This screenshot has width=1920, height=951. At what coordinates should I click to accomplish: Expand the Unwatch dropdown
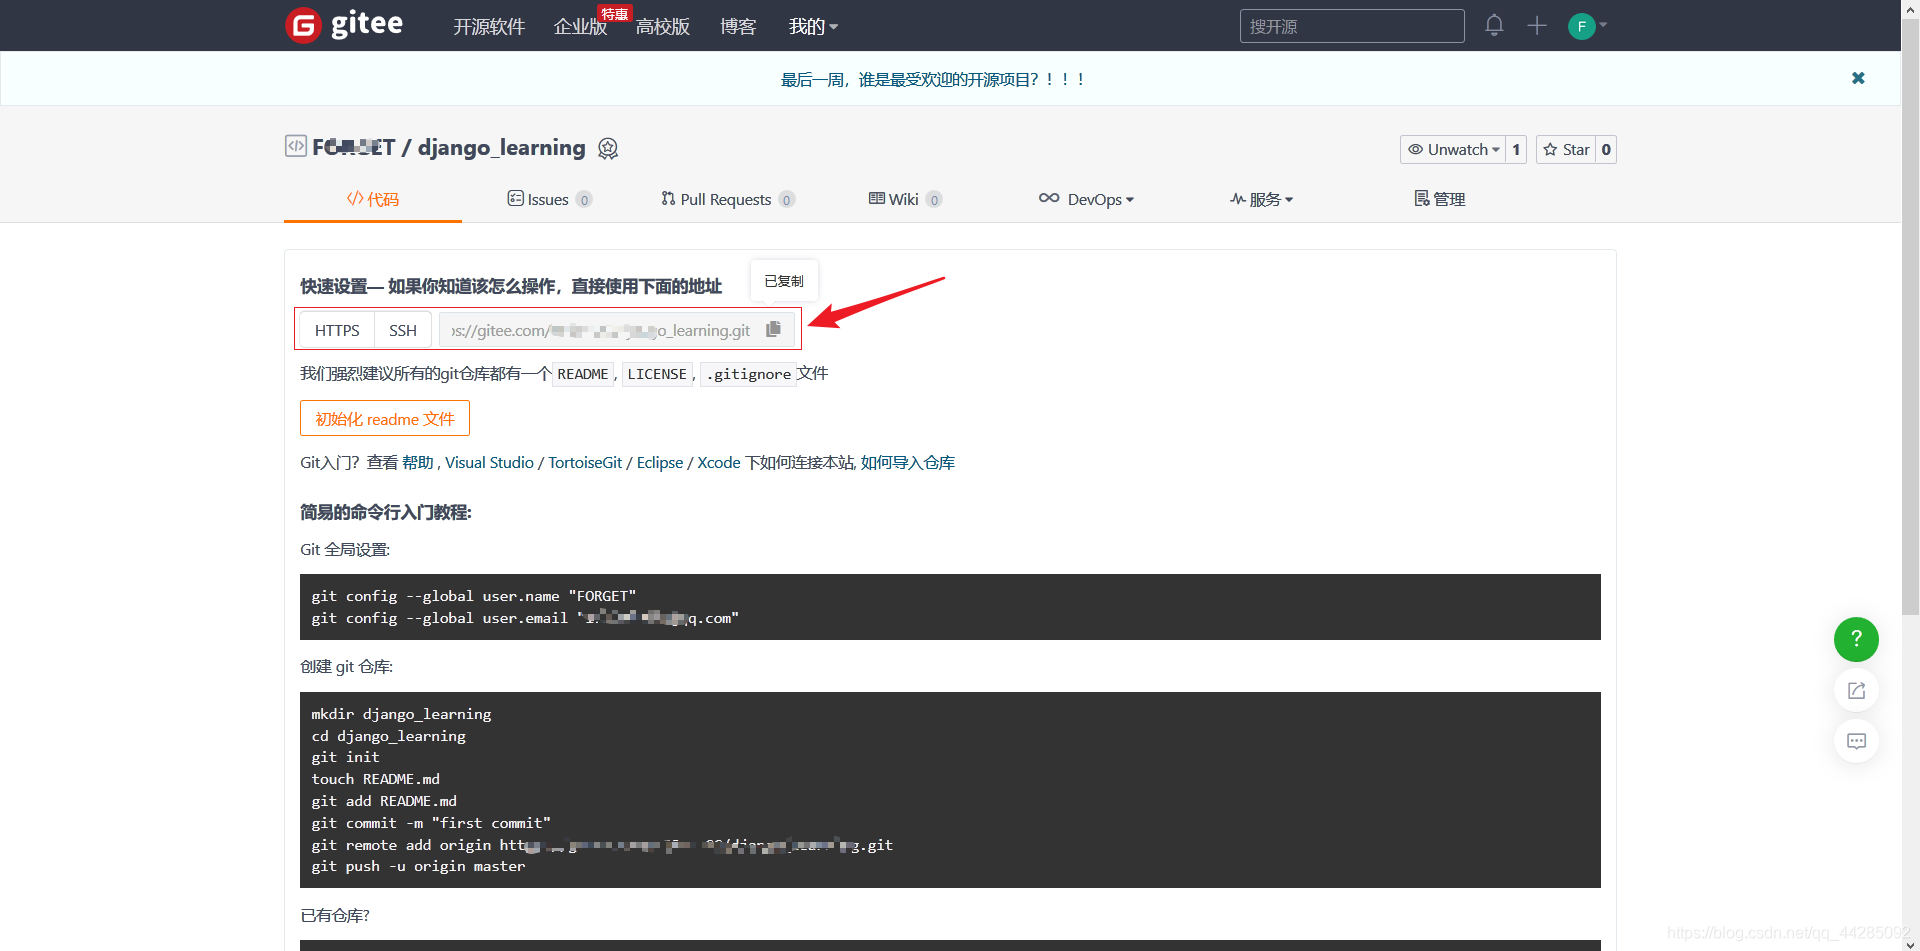(x=1453, y=149)
